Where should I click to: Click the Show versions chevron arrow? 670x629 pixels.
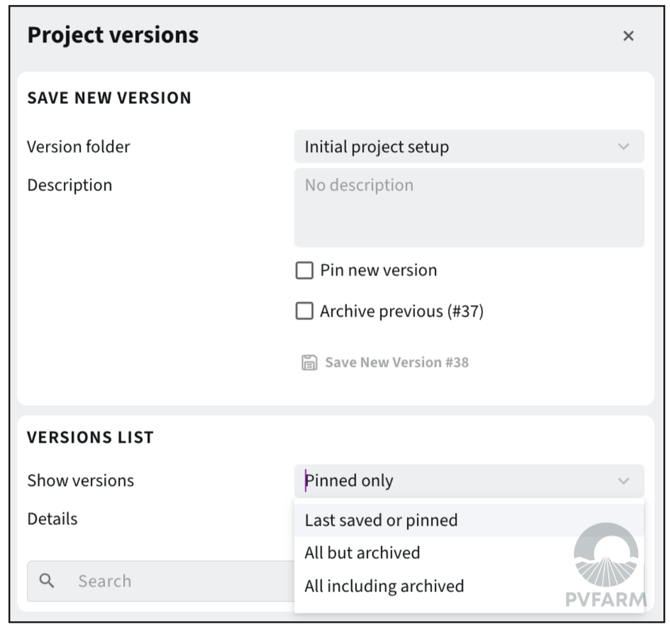(624, 481)
